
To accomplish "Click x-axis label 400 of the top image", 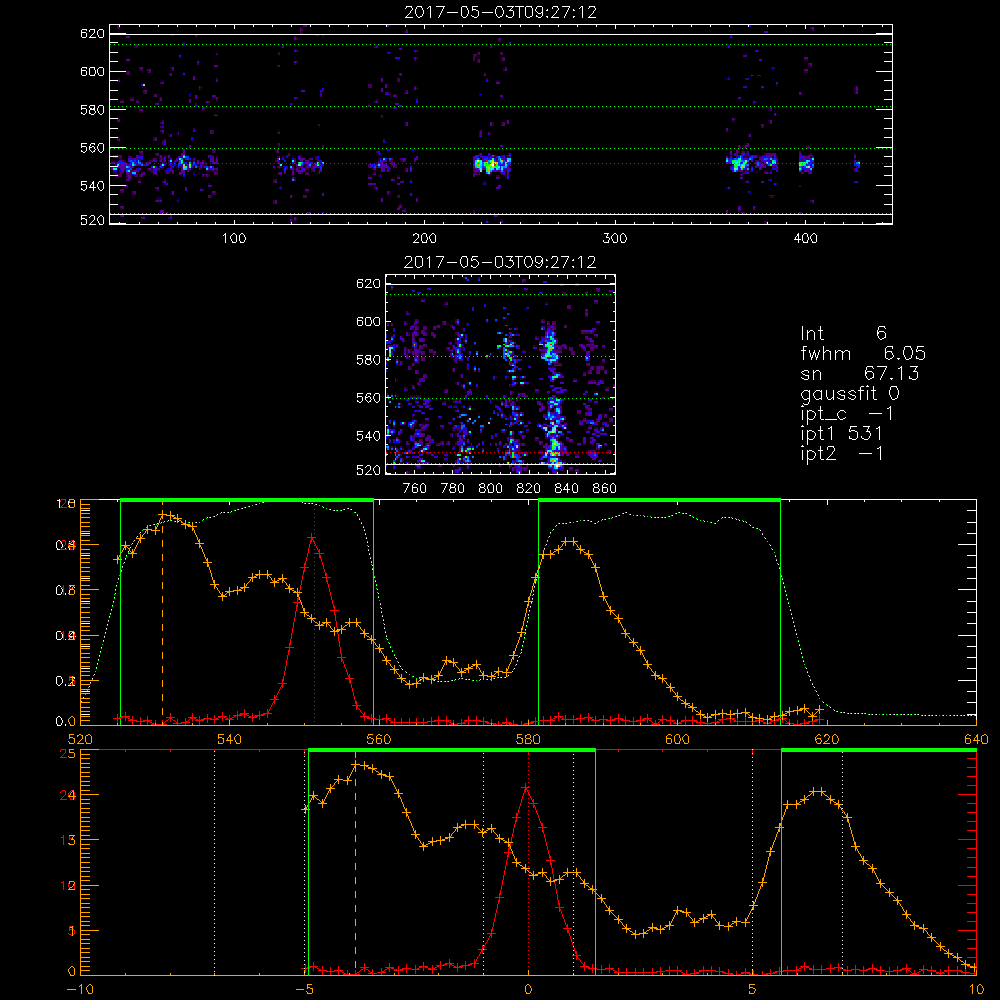I will 805,239.
